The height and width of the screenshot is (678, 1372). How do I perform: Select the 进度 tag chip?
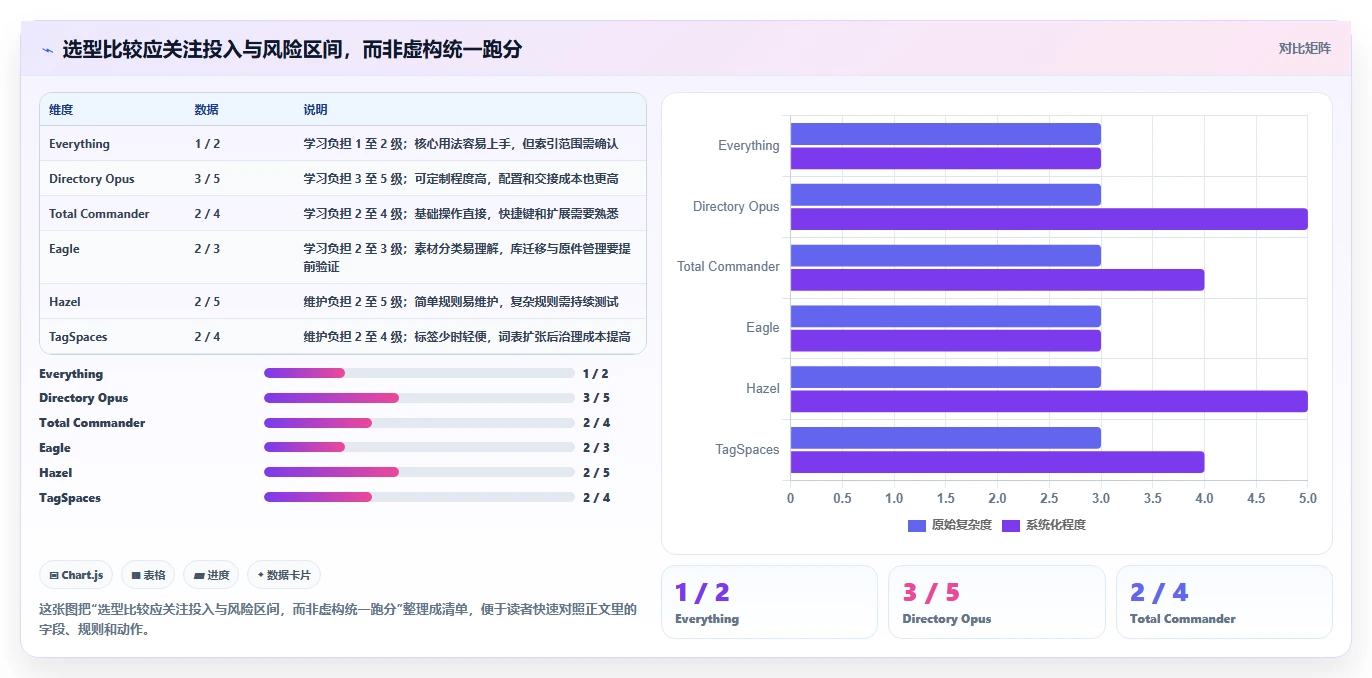click(x=211, y=575)
